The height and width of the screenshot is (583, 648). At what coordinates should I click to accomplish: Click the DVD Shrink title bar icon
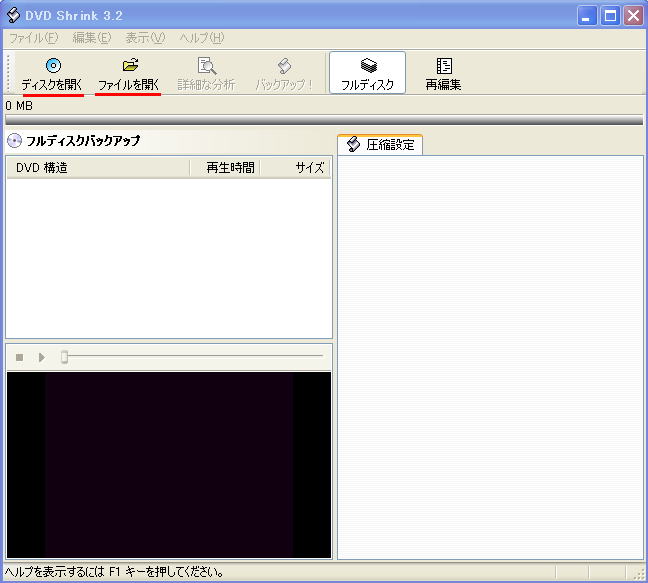(13, 15)
